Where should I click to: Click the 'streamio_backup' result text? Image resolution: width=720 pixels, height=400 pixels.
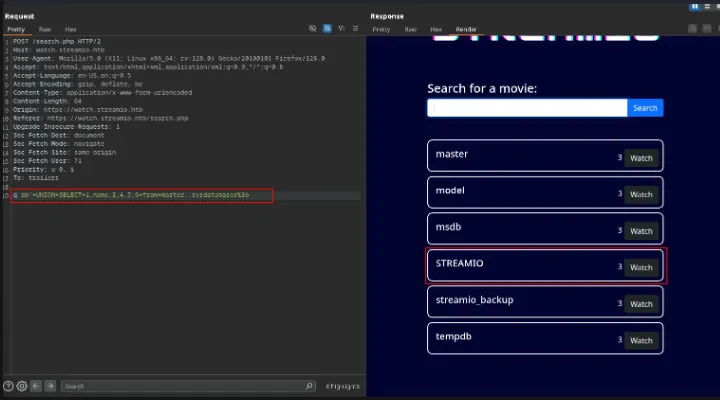click(x=474, y=300)
